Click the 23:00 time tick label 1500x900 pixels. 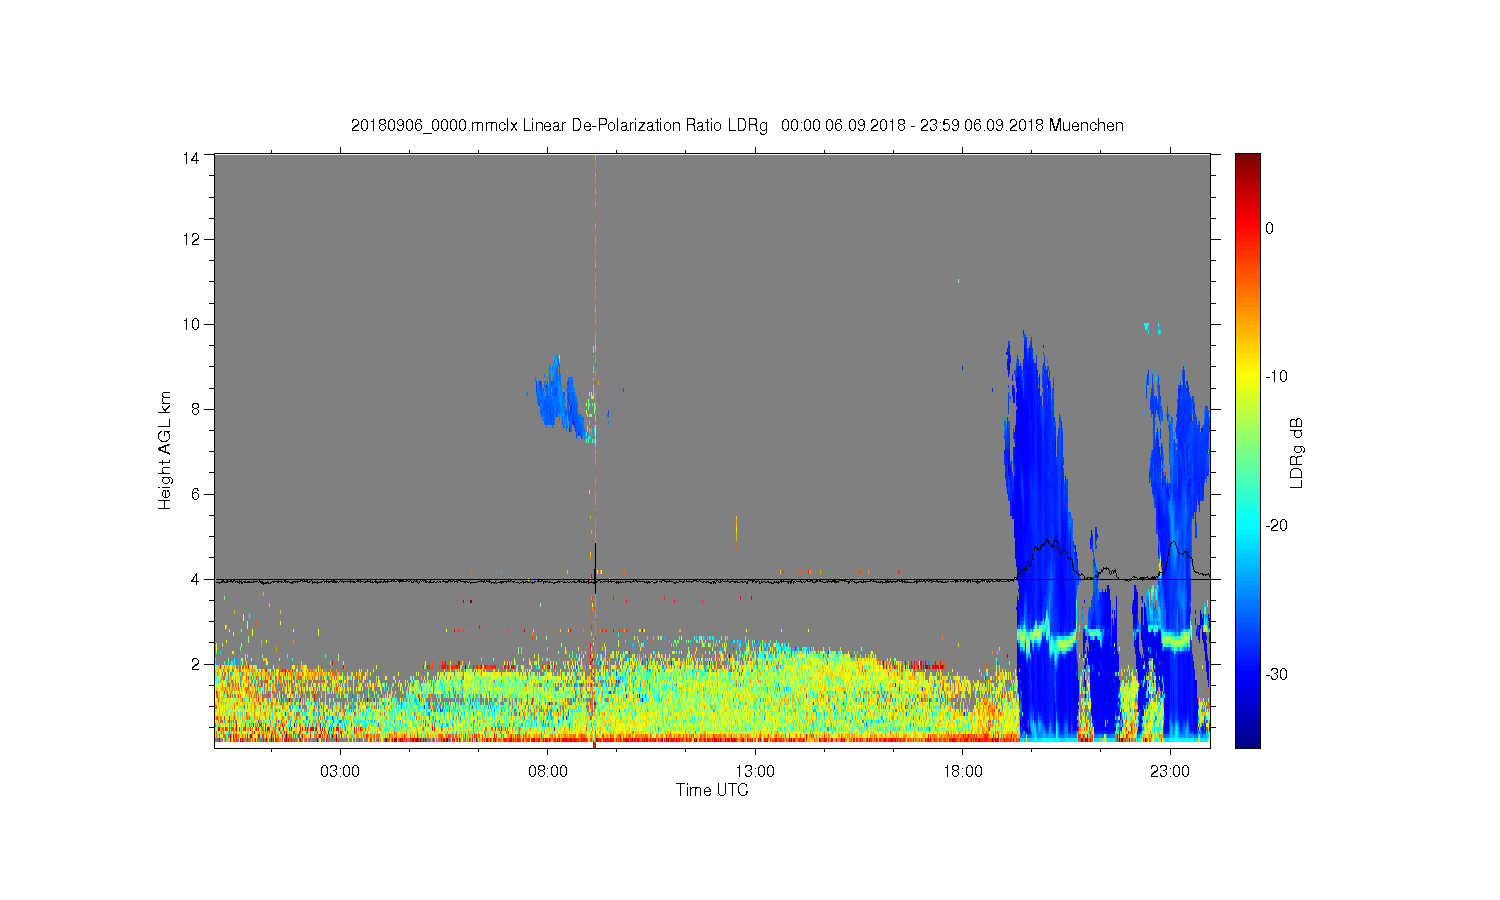tap(1170, 772)
